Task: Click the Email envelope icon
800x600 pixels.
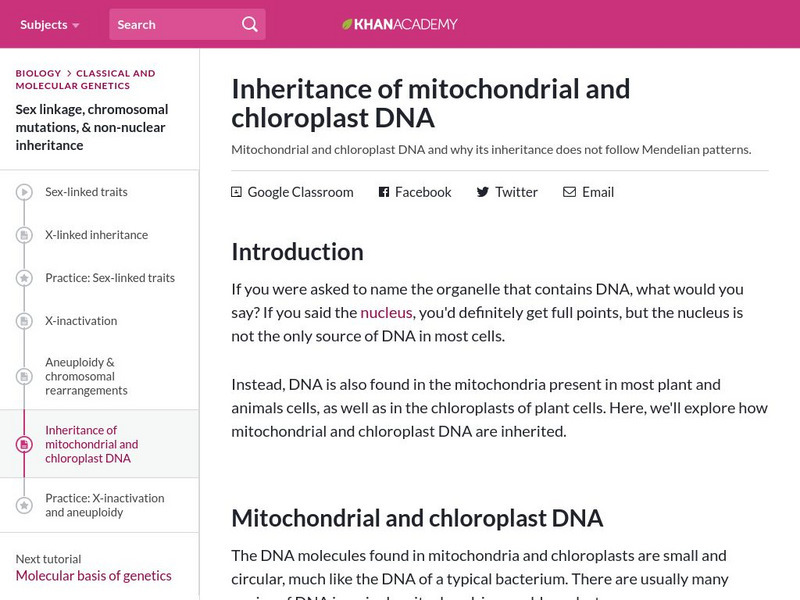Action: tap(569, 192)
